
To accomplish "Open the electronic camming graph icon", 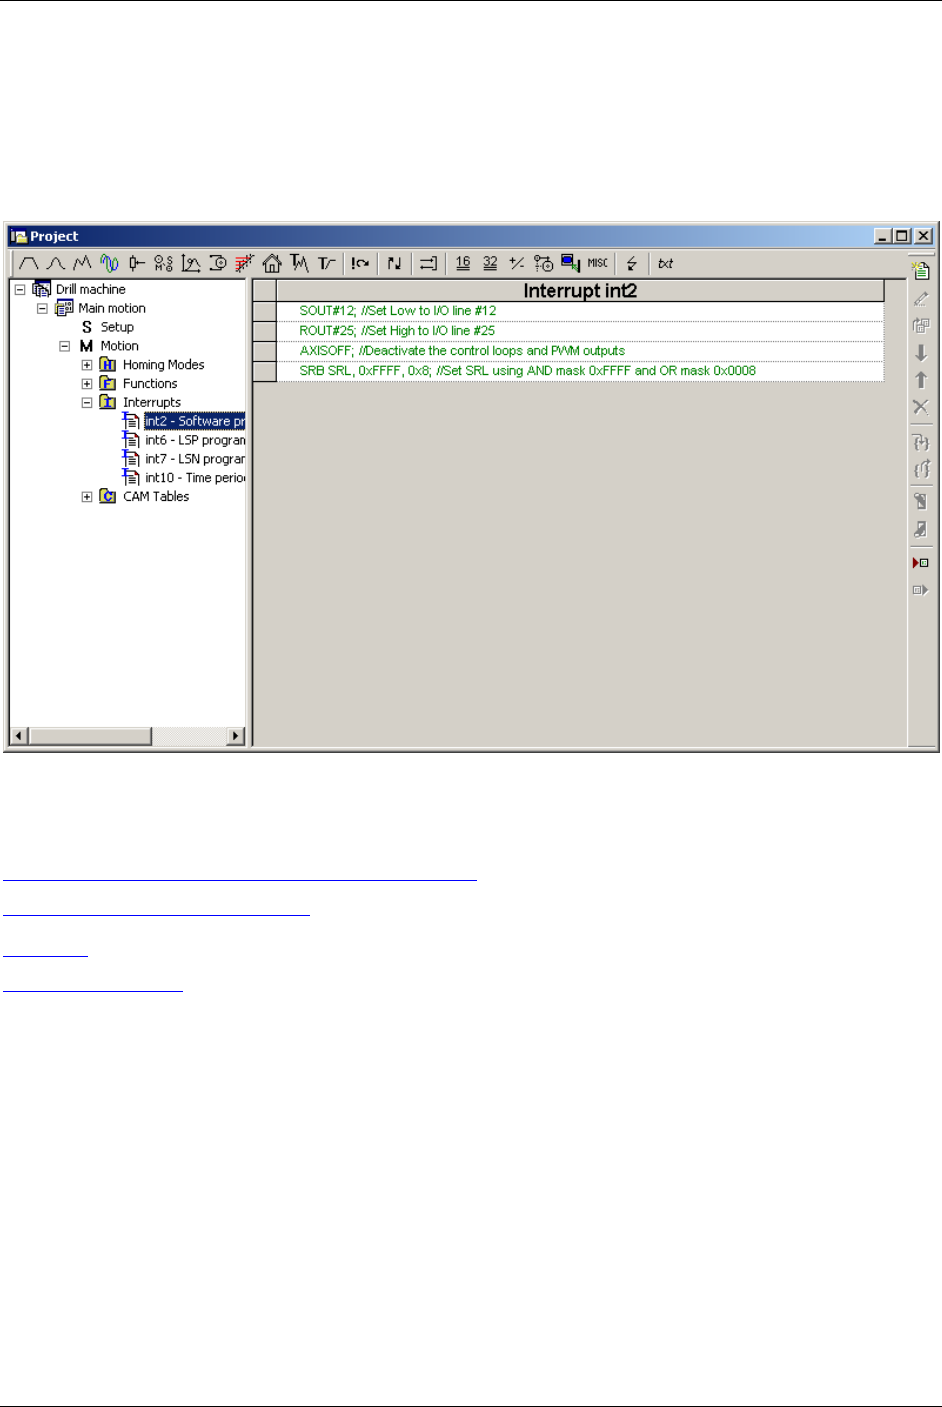I will click(191, 263).
